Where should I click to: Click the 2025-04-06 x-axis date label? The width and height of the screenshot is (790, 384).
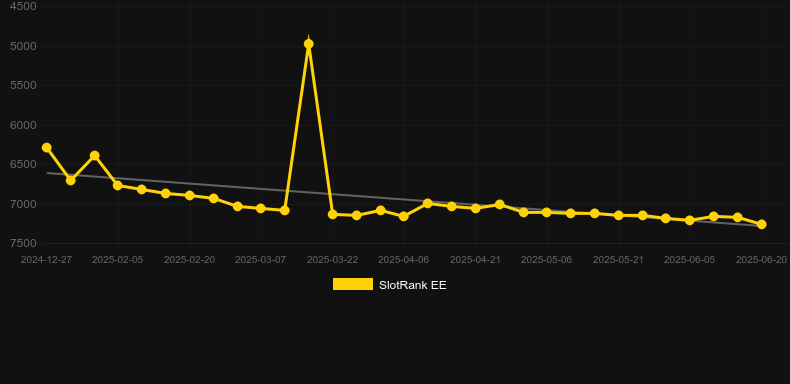point(404,260)
